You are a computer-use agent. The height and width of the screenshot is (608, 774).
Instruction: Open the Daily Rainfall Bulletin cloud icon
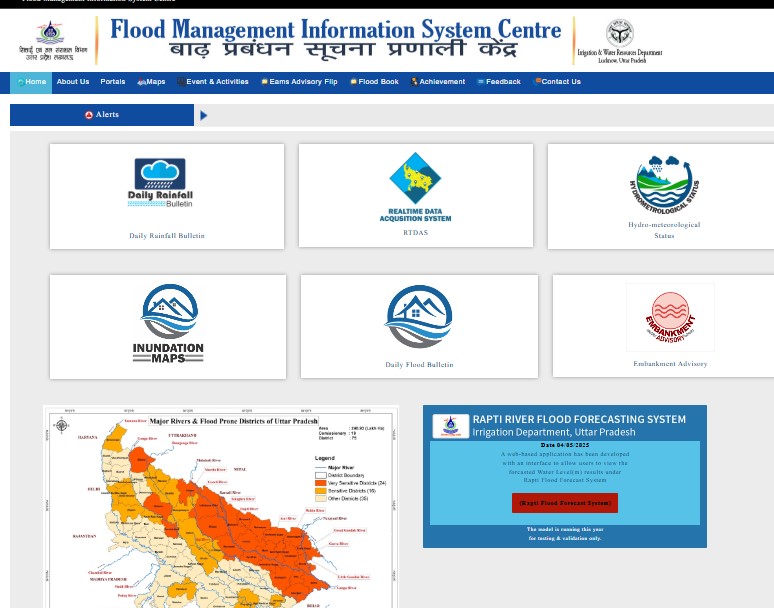tap(160, 183)
